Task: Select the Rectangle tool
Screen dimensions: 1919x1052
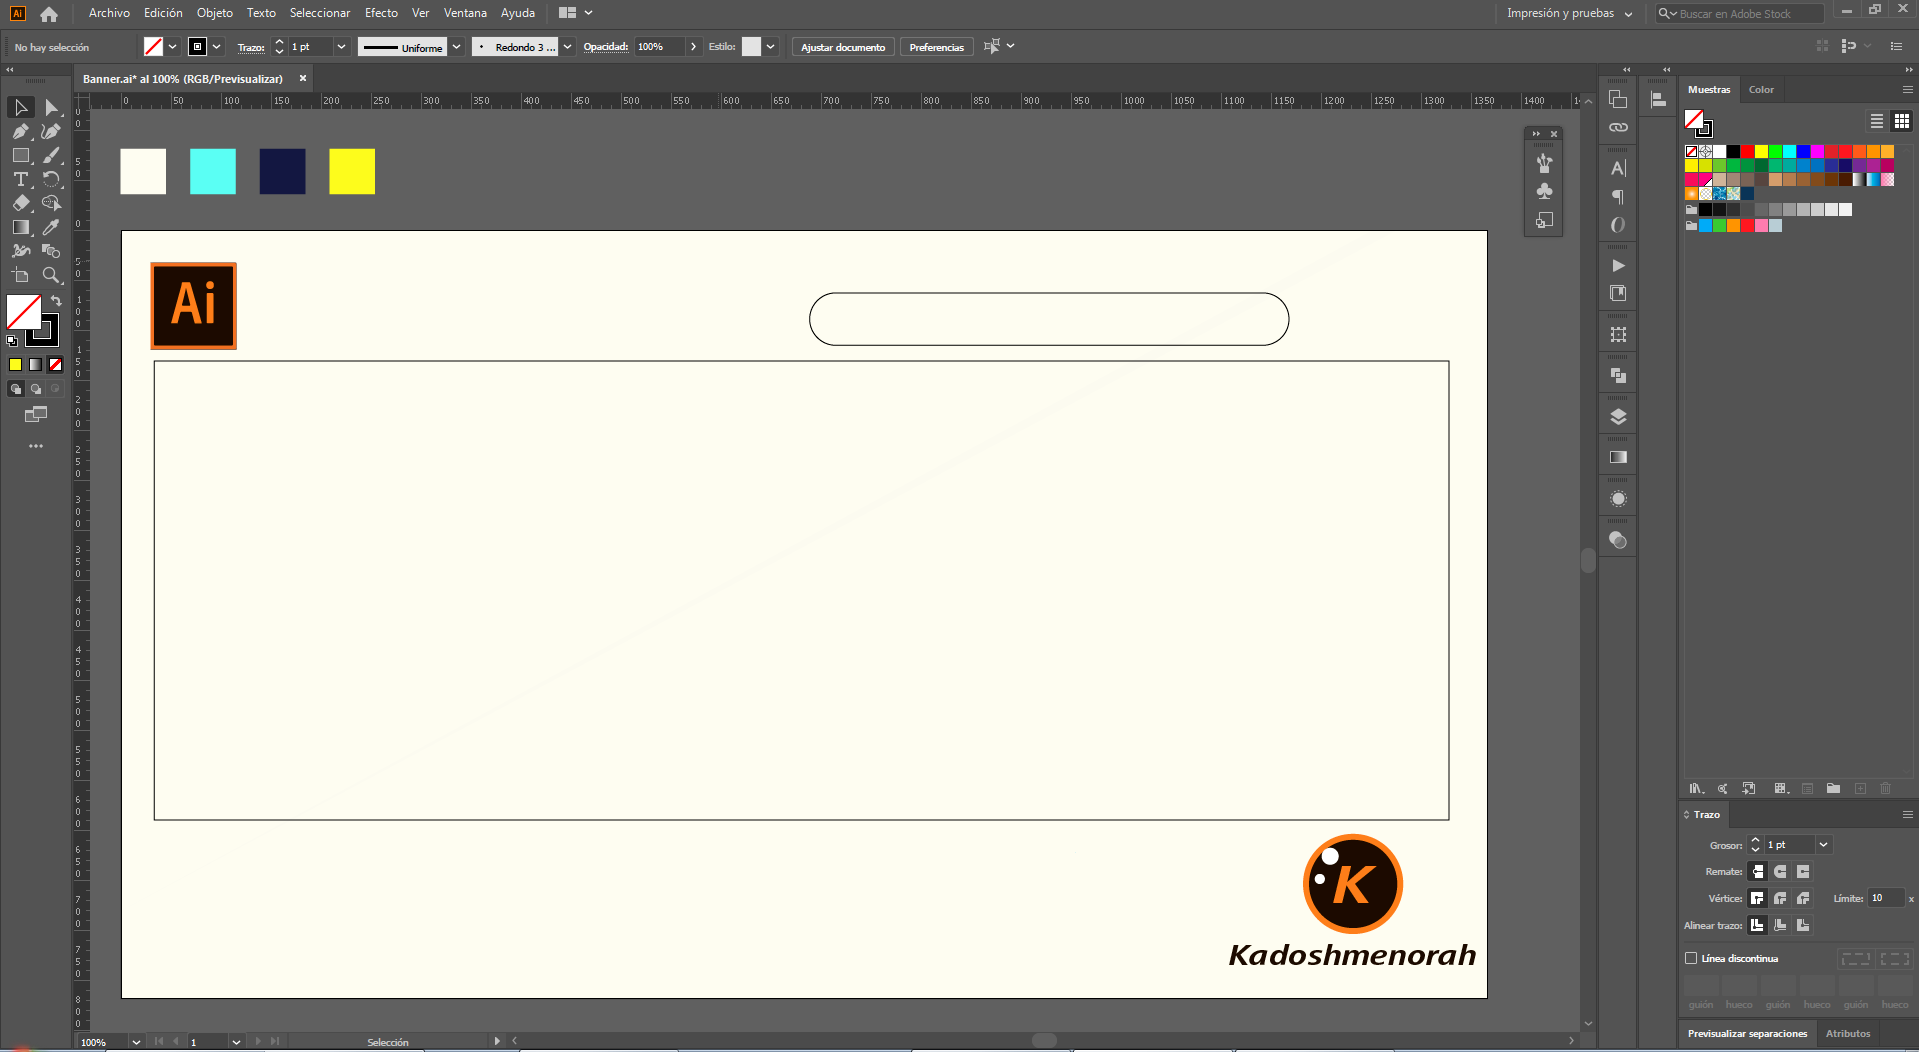Action: click(x=21, y=155)
